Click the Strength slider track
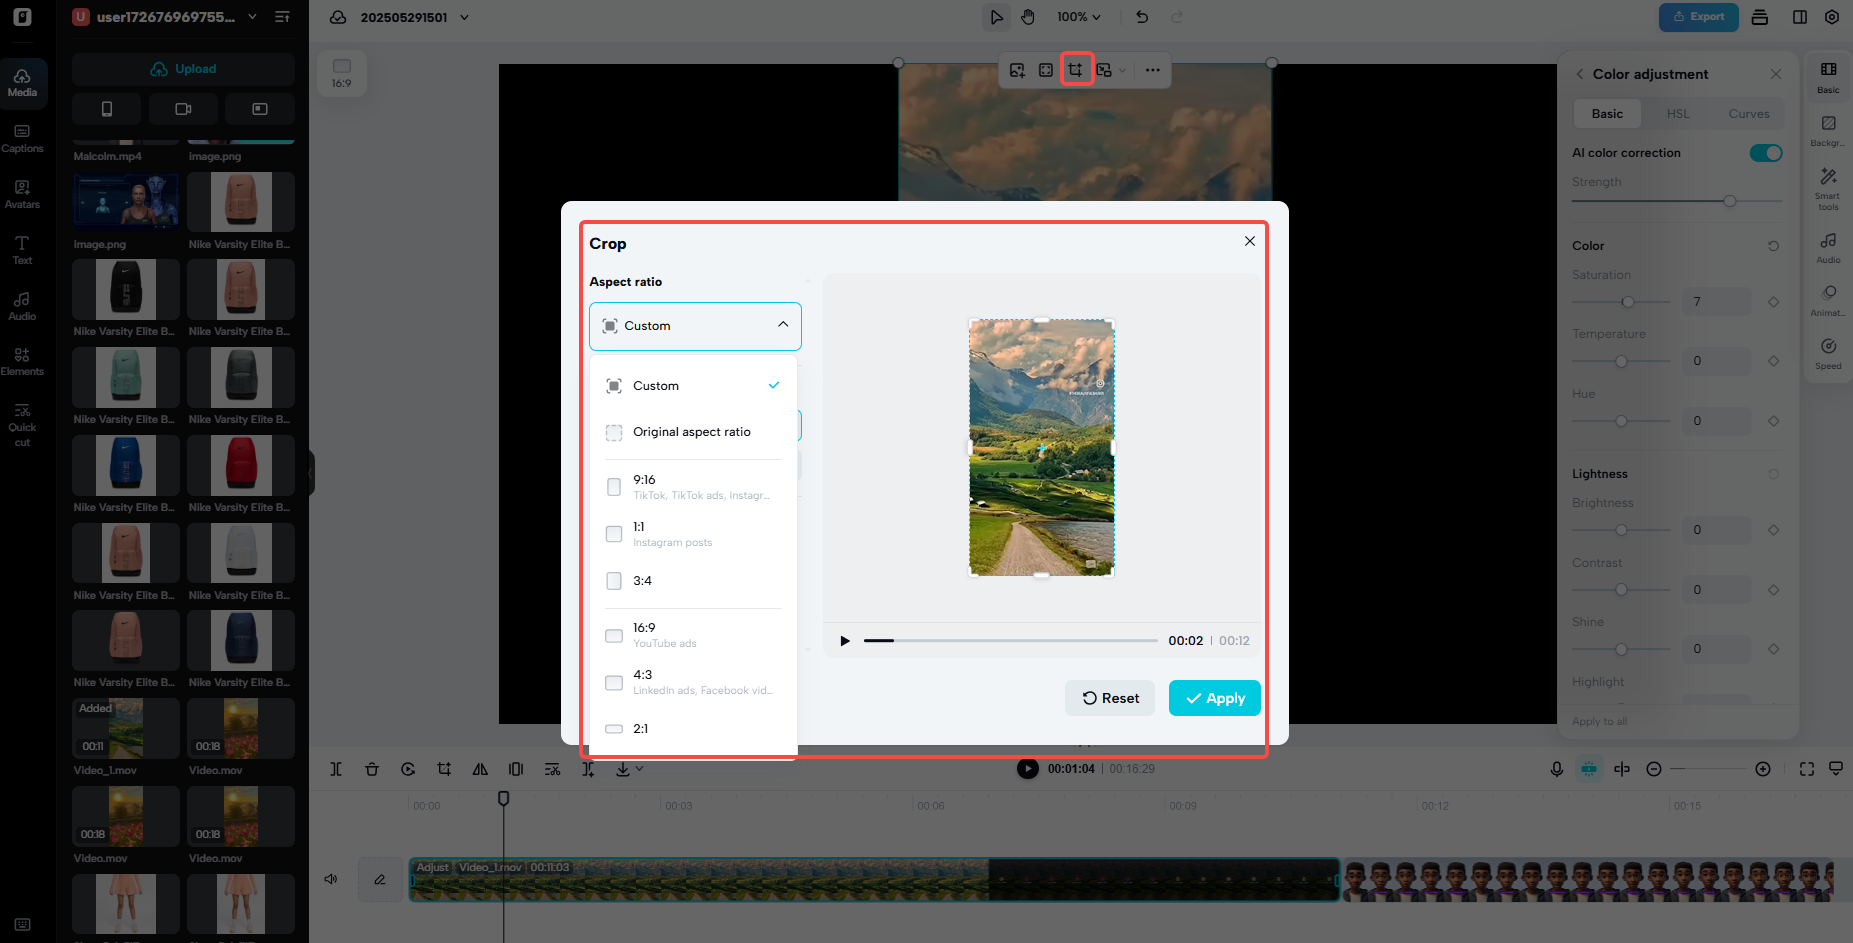The width and height of the screenshot is (1853, 943). (1677, 201)
